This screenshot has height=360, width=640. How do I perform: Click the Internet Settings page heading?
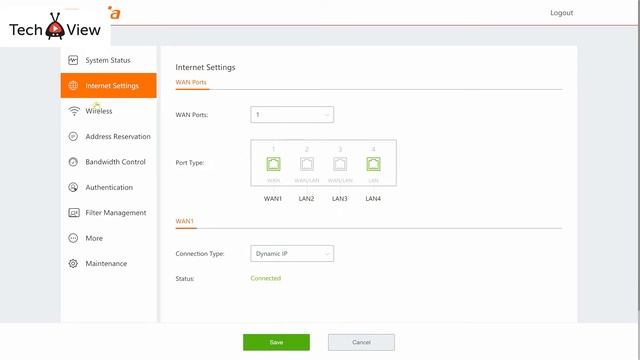[x=205, y=67]
